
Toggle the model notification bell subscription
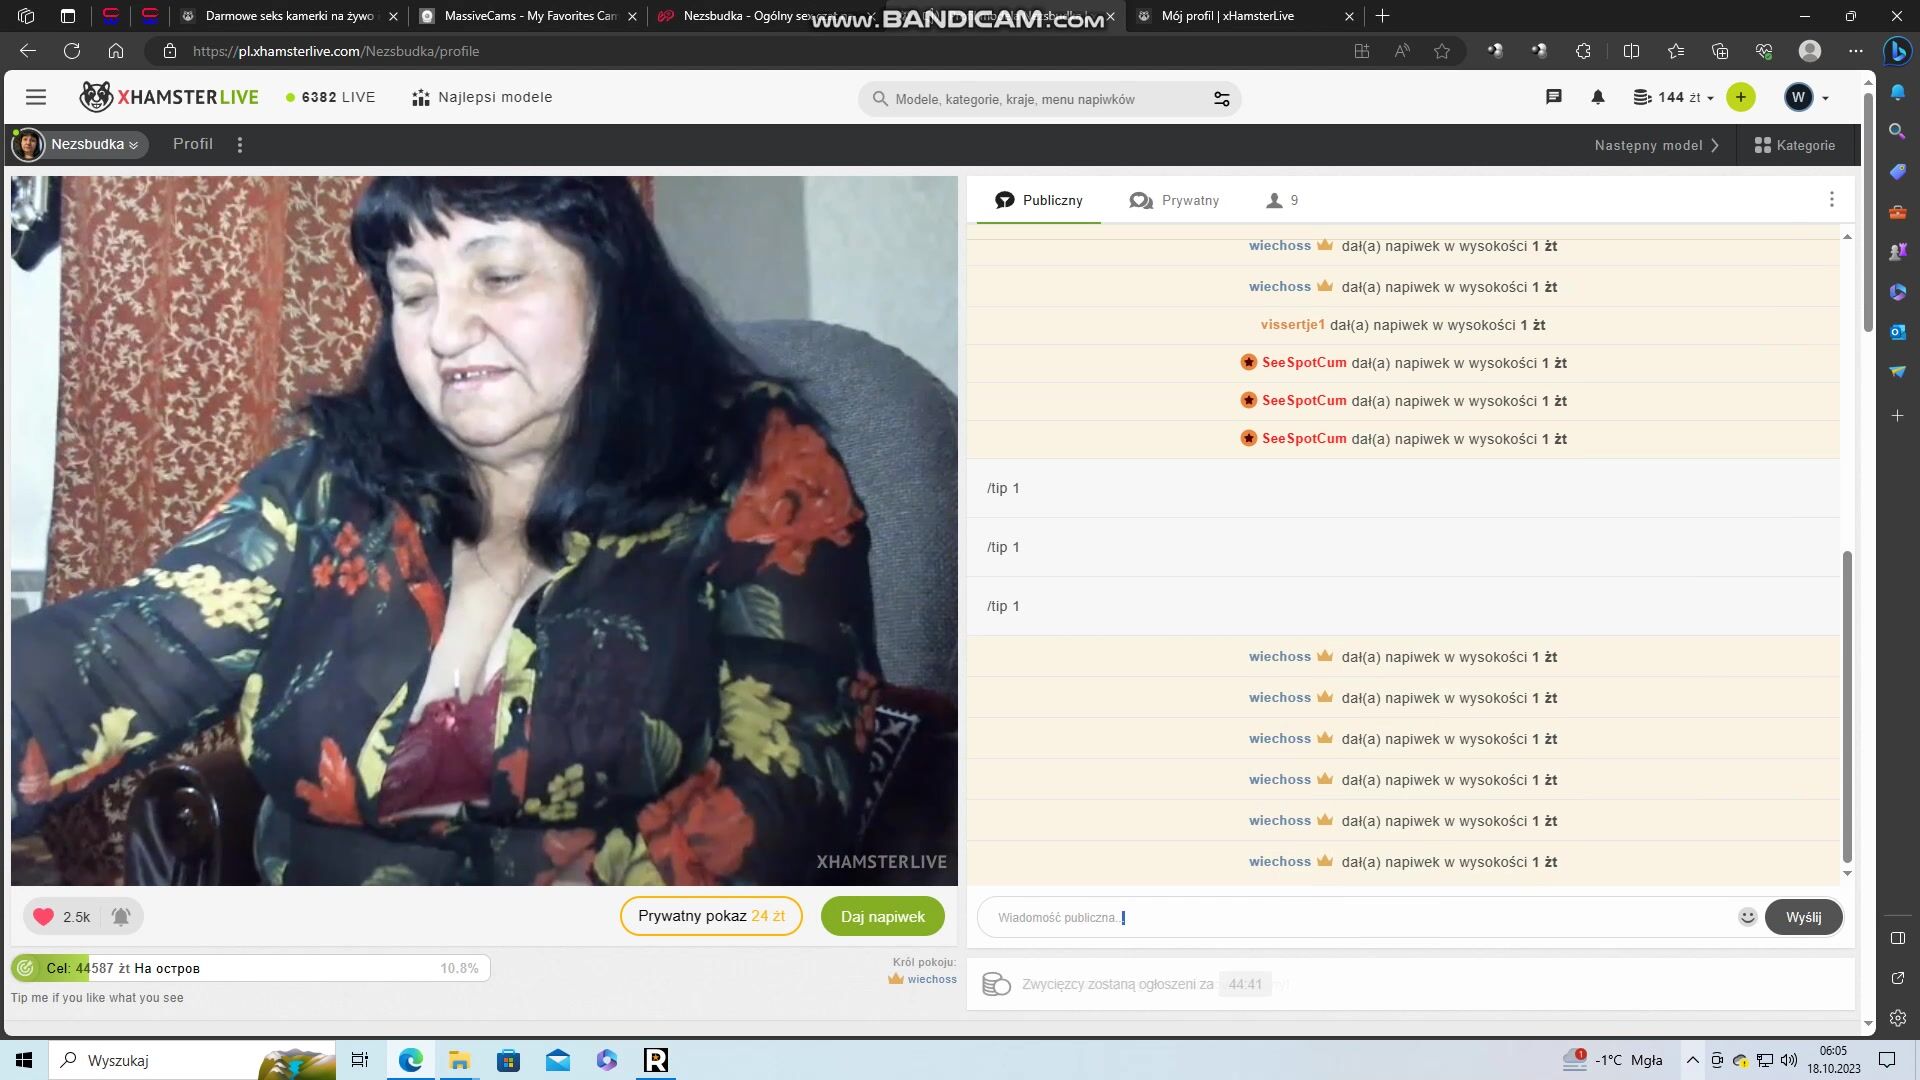(121, 916)
